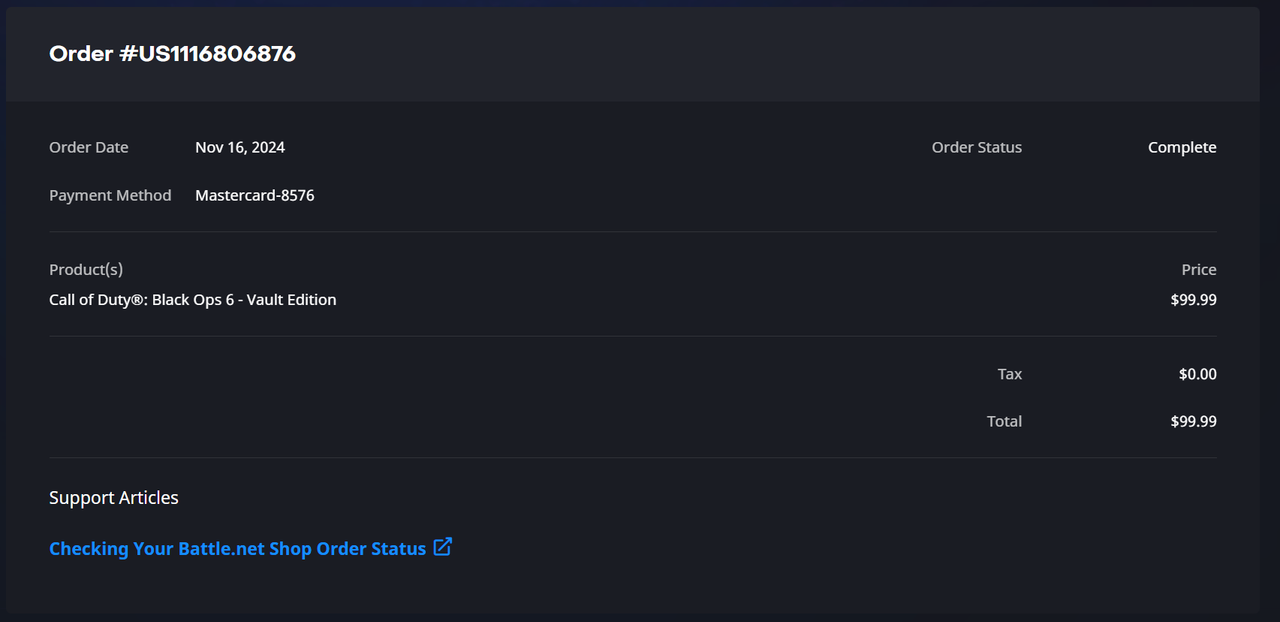Click the Price column header
The image size is (1280, 622).
[1199, 270]
